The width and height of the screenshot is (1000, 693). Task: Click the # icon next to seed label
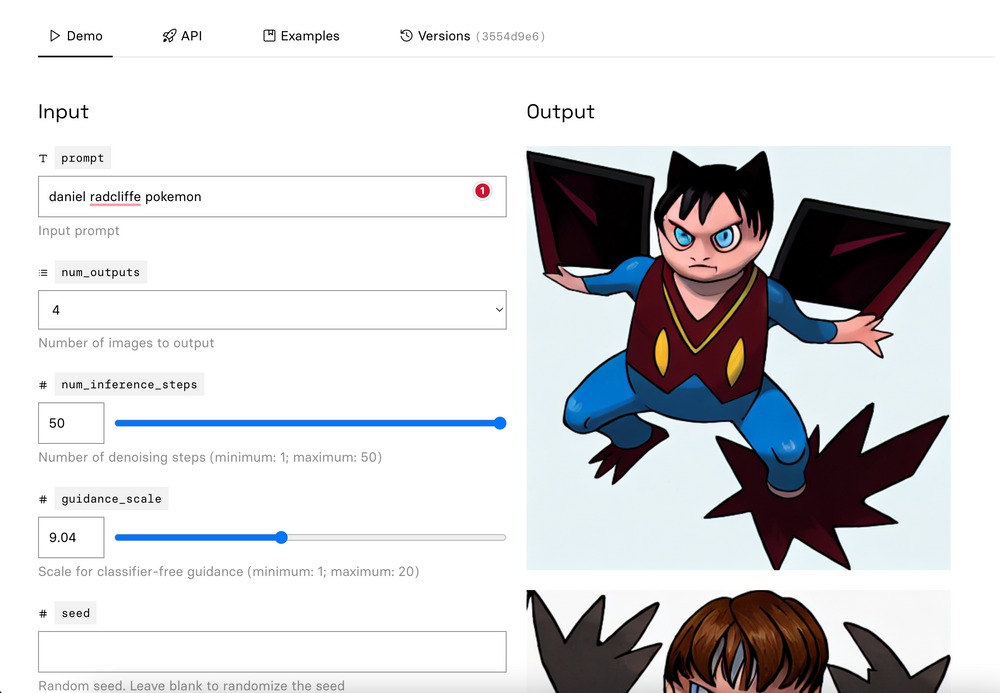point(44,612)
